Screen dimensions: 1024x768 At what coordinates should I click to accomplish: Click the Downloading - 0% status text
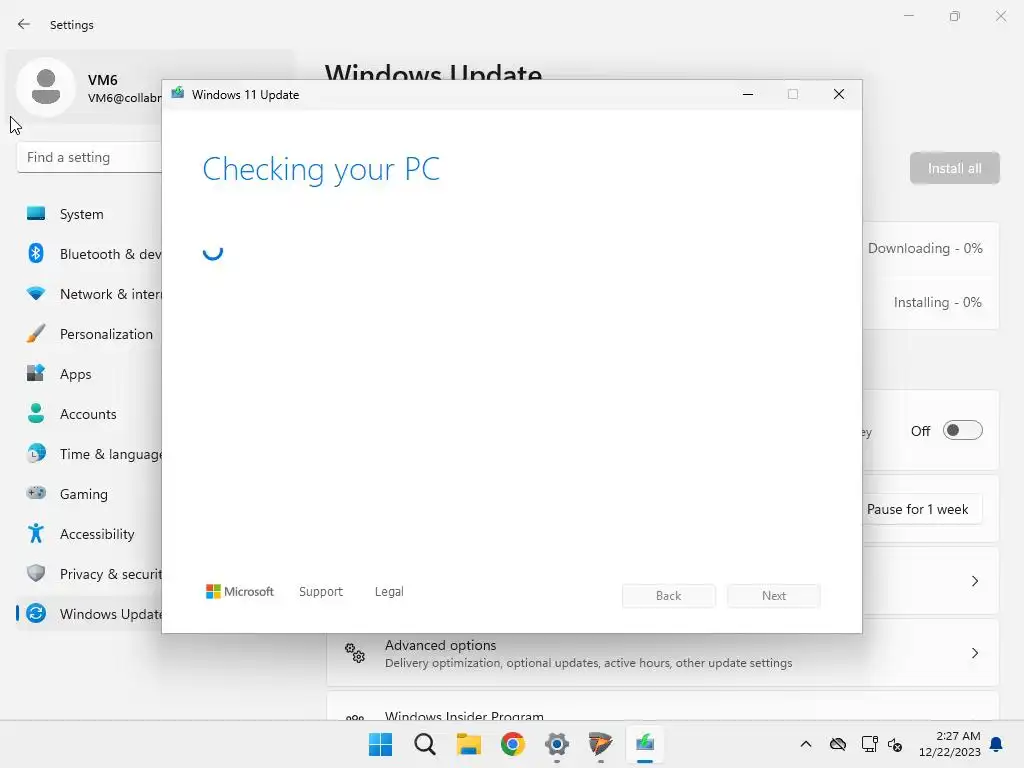925,248
